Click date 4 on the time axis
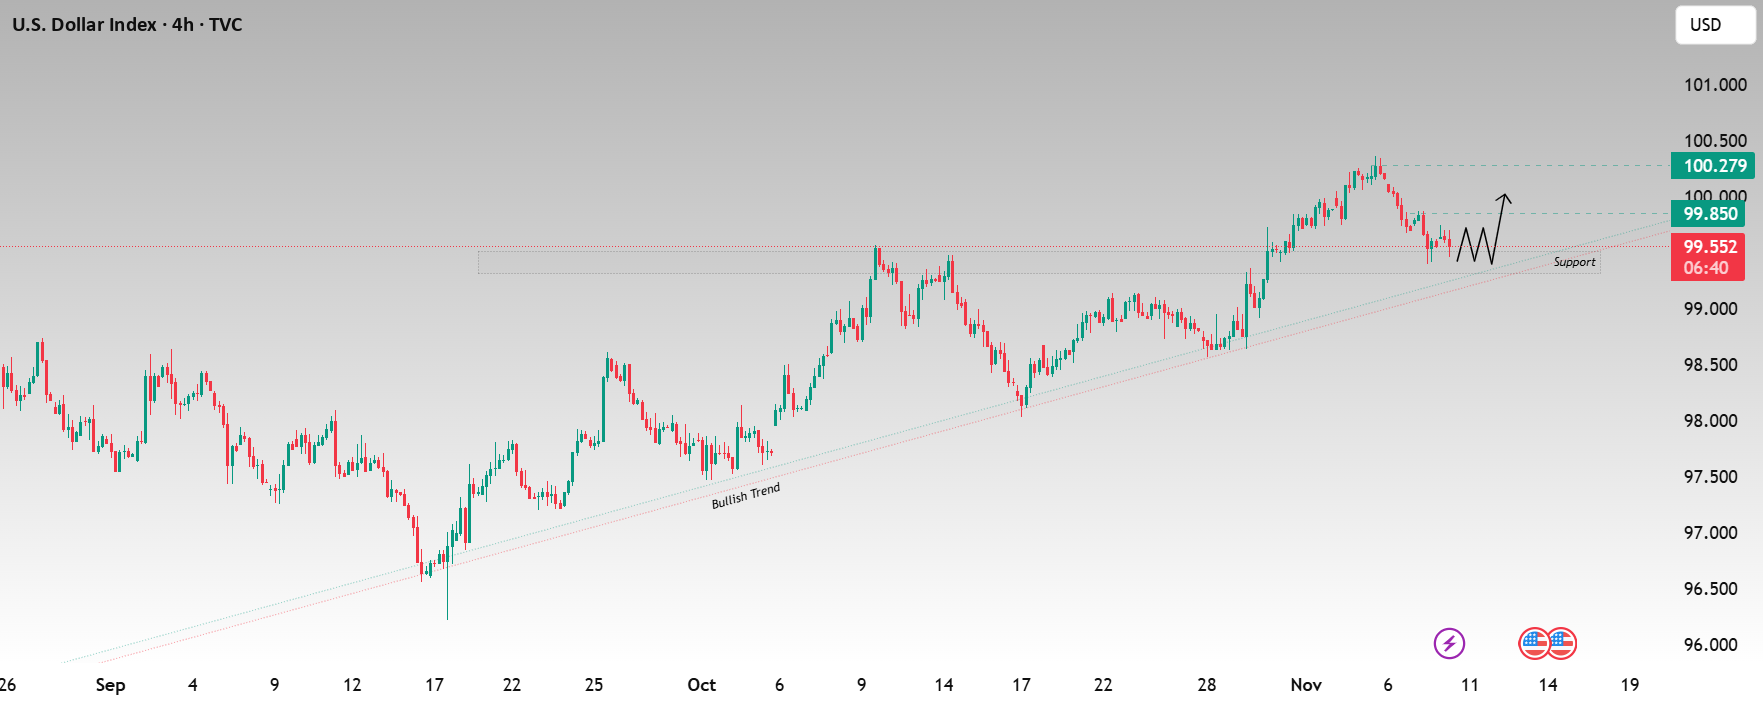 [x=193, y=685]
